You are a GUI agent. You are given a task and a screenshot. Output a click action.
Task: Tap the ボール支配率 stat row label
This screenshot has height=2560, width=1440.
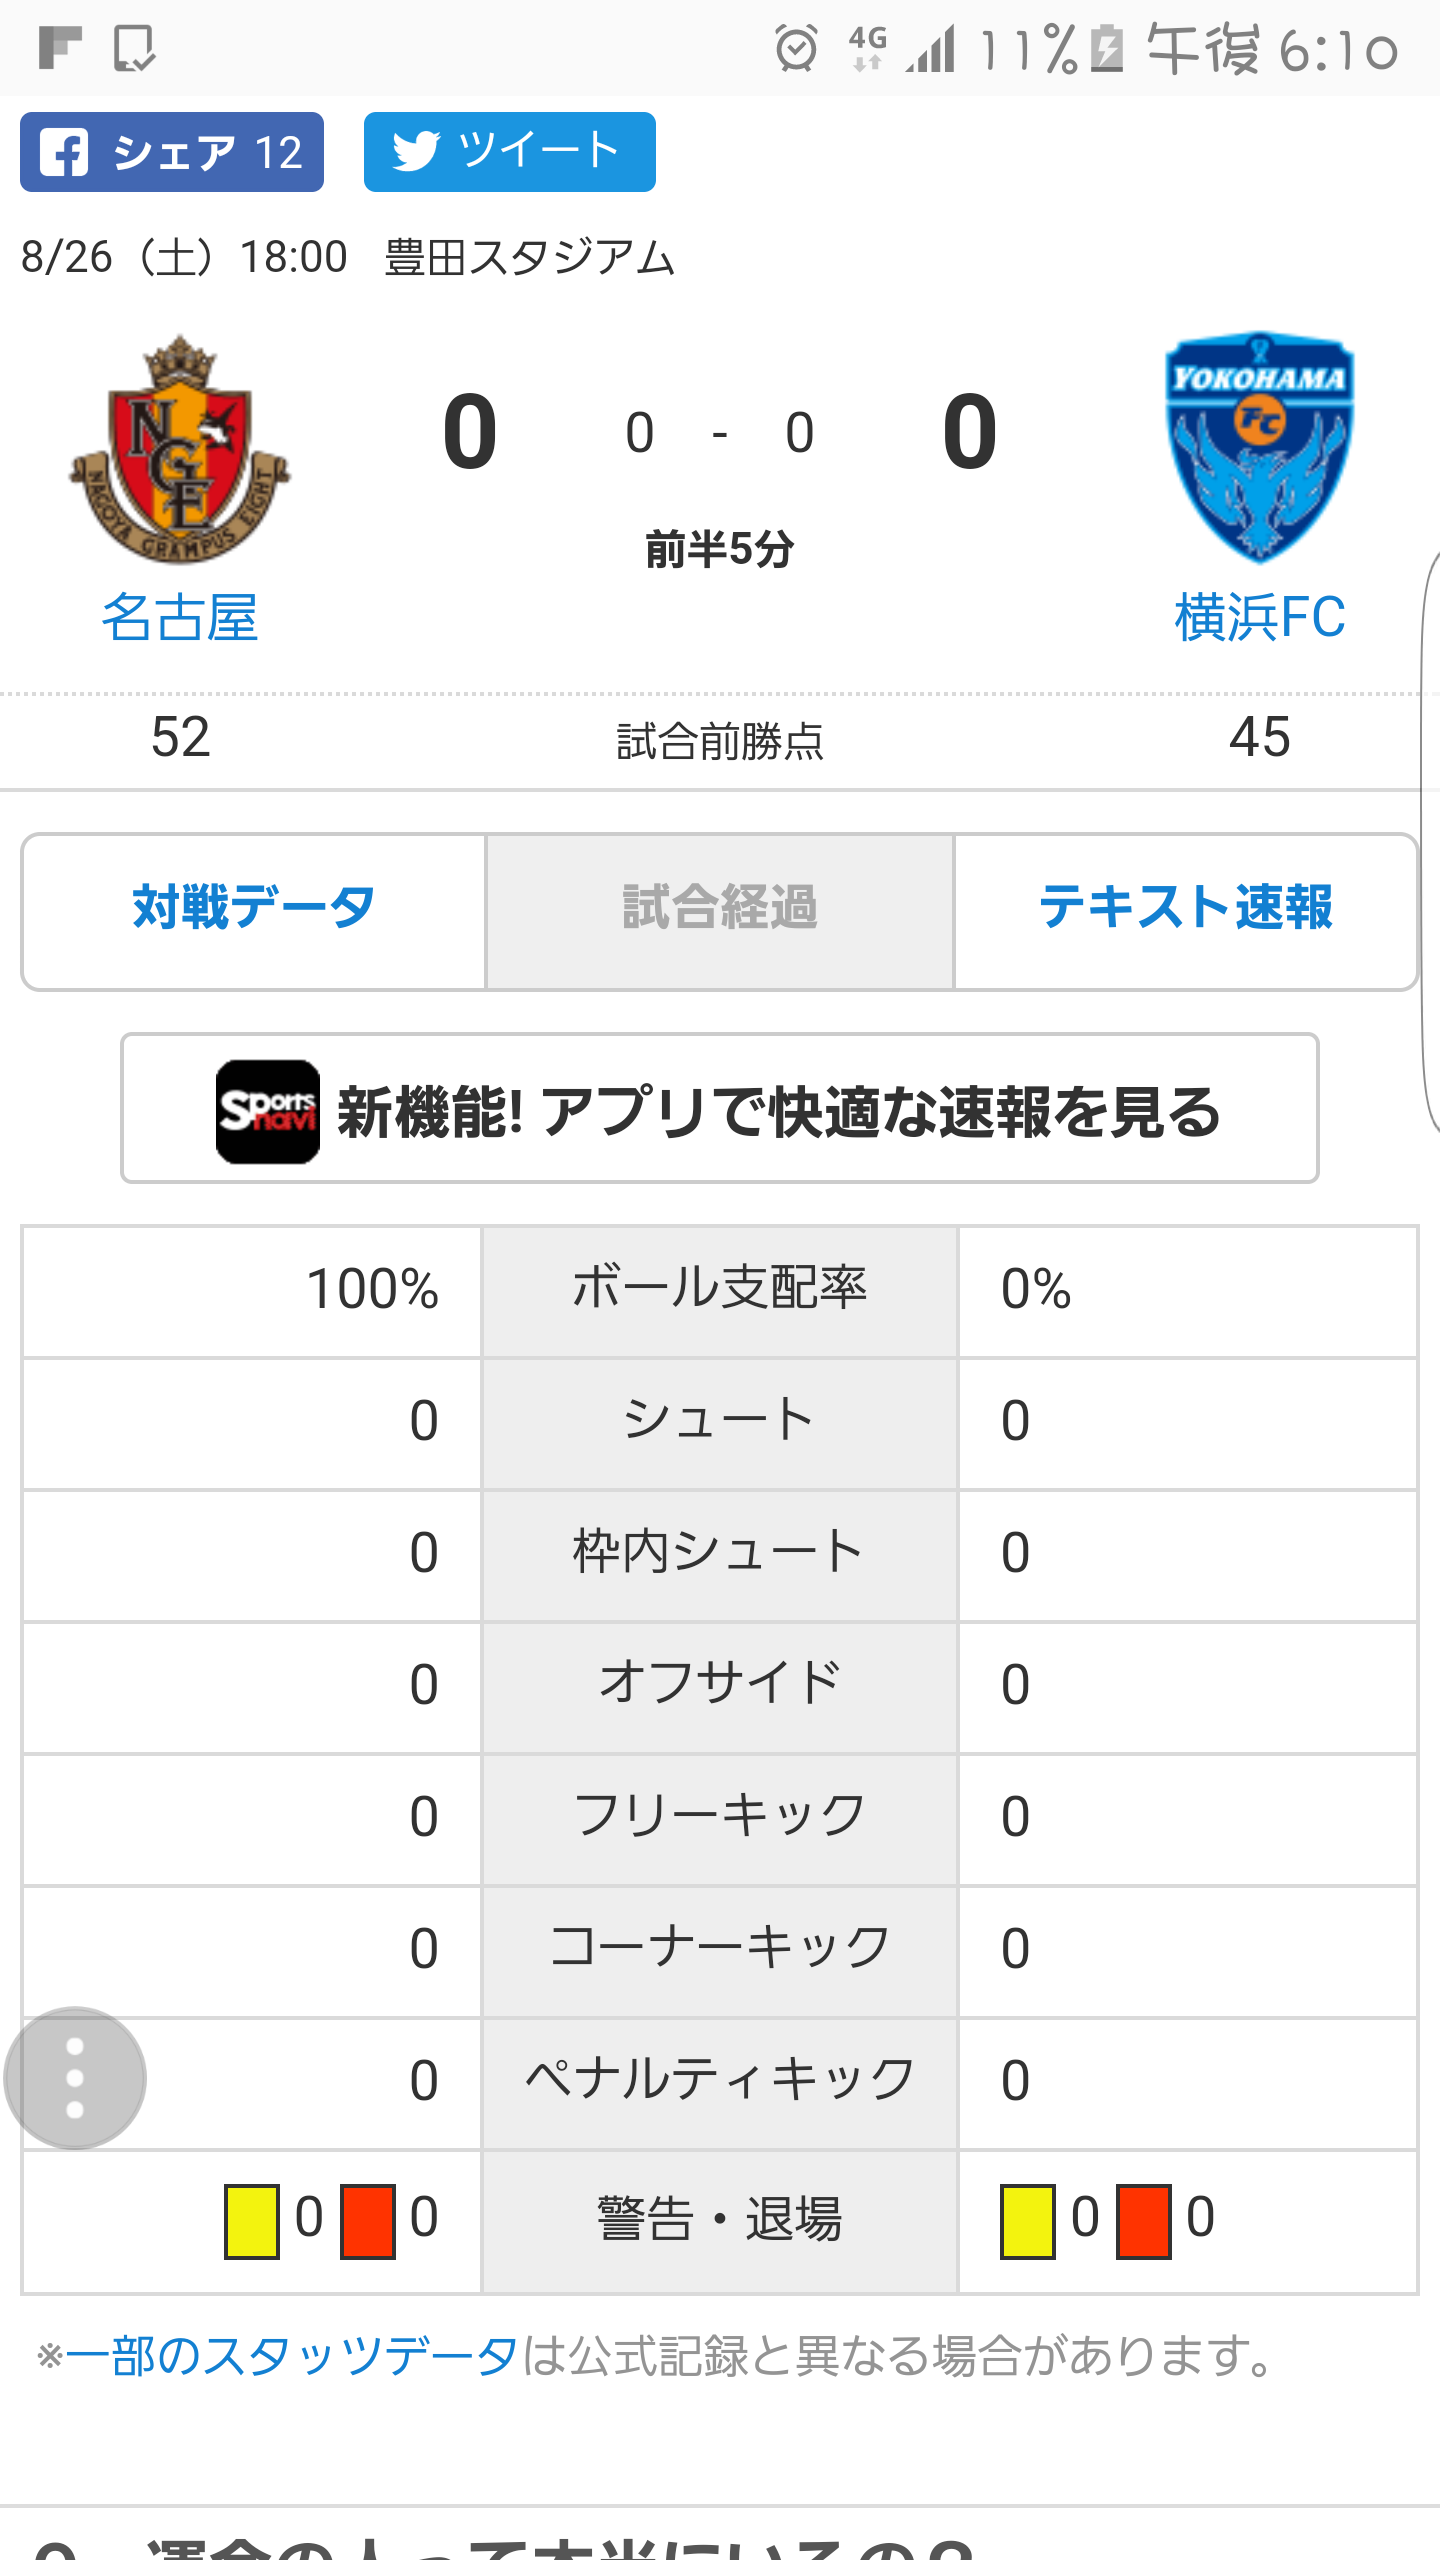pyautogui.click(x=720, y=1288)
